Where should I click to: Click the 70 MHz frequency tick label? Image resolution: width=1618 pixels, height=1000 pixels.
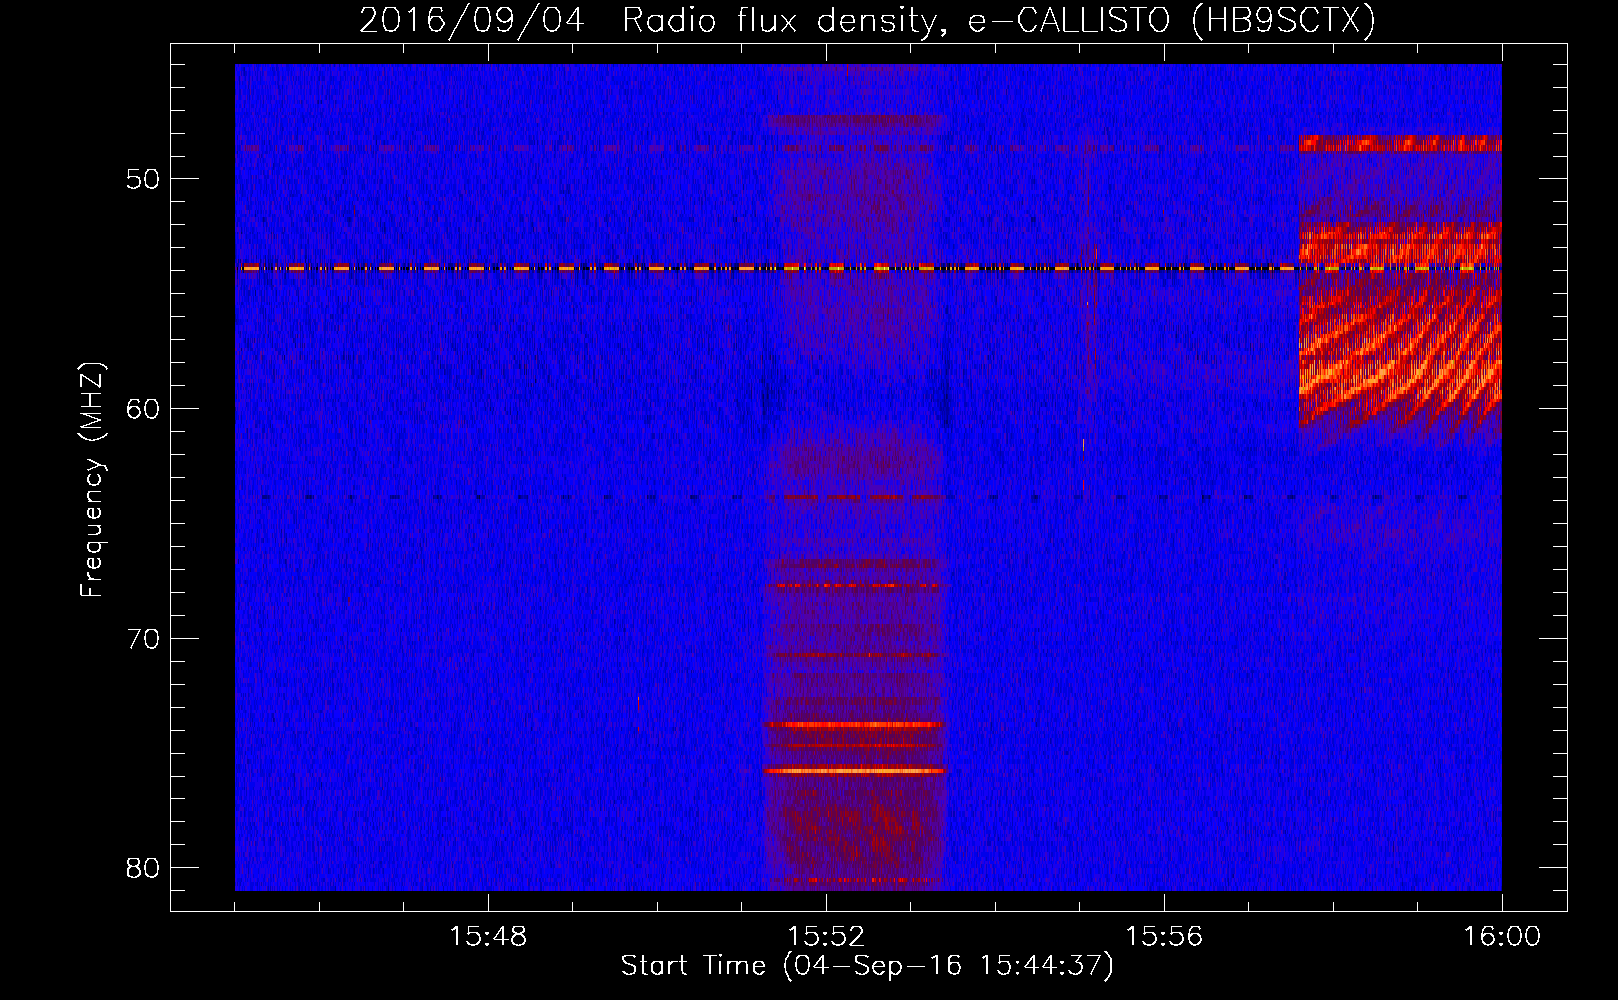144,639
